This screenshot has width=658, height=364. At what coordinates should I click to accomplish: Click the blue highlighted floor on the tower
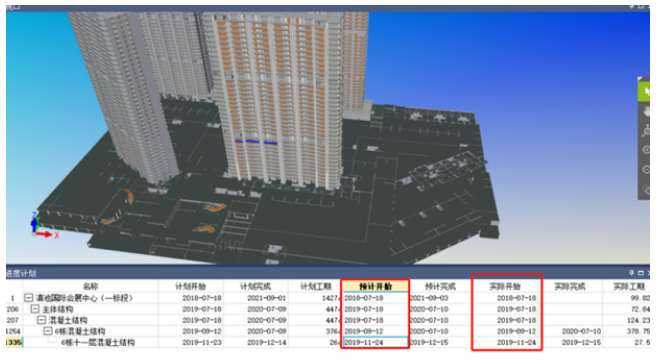point(256,142)
